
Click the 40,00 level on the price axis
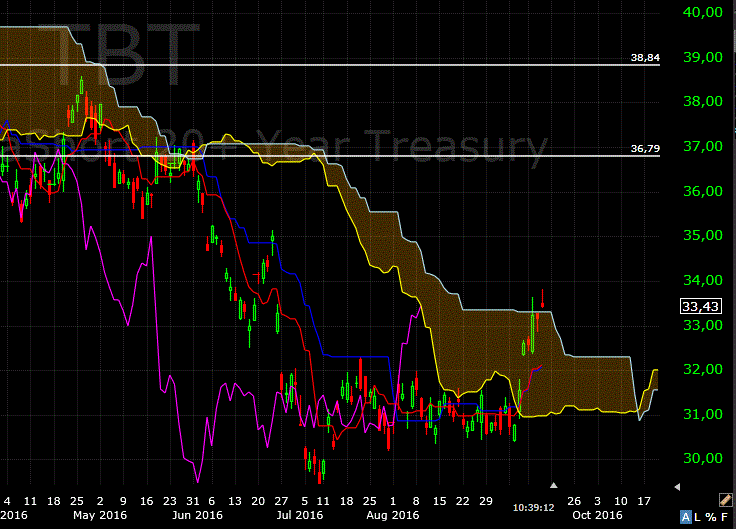pos(701,13)
